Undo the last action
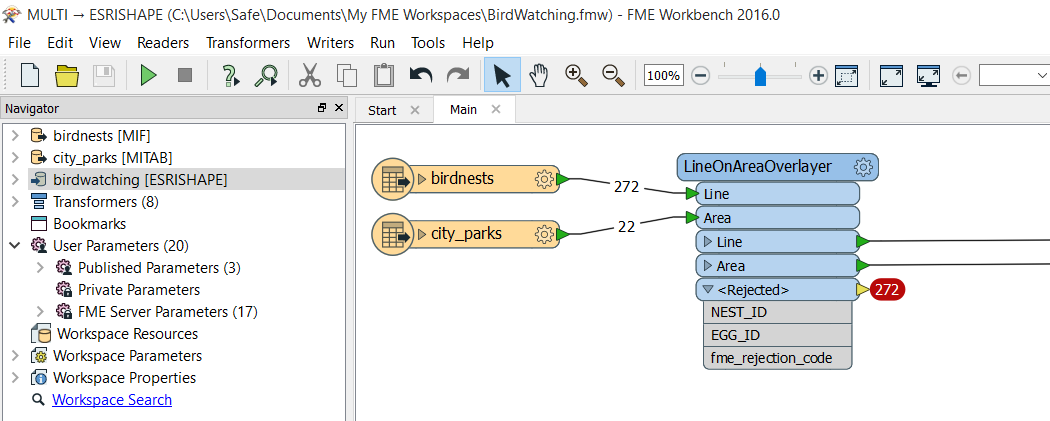Screen dimensions: 1050x421 click(x=421, y=74)
